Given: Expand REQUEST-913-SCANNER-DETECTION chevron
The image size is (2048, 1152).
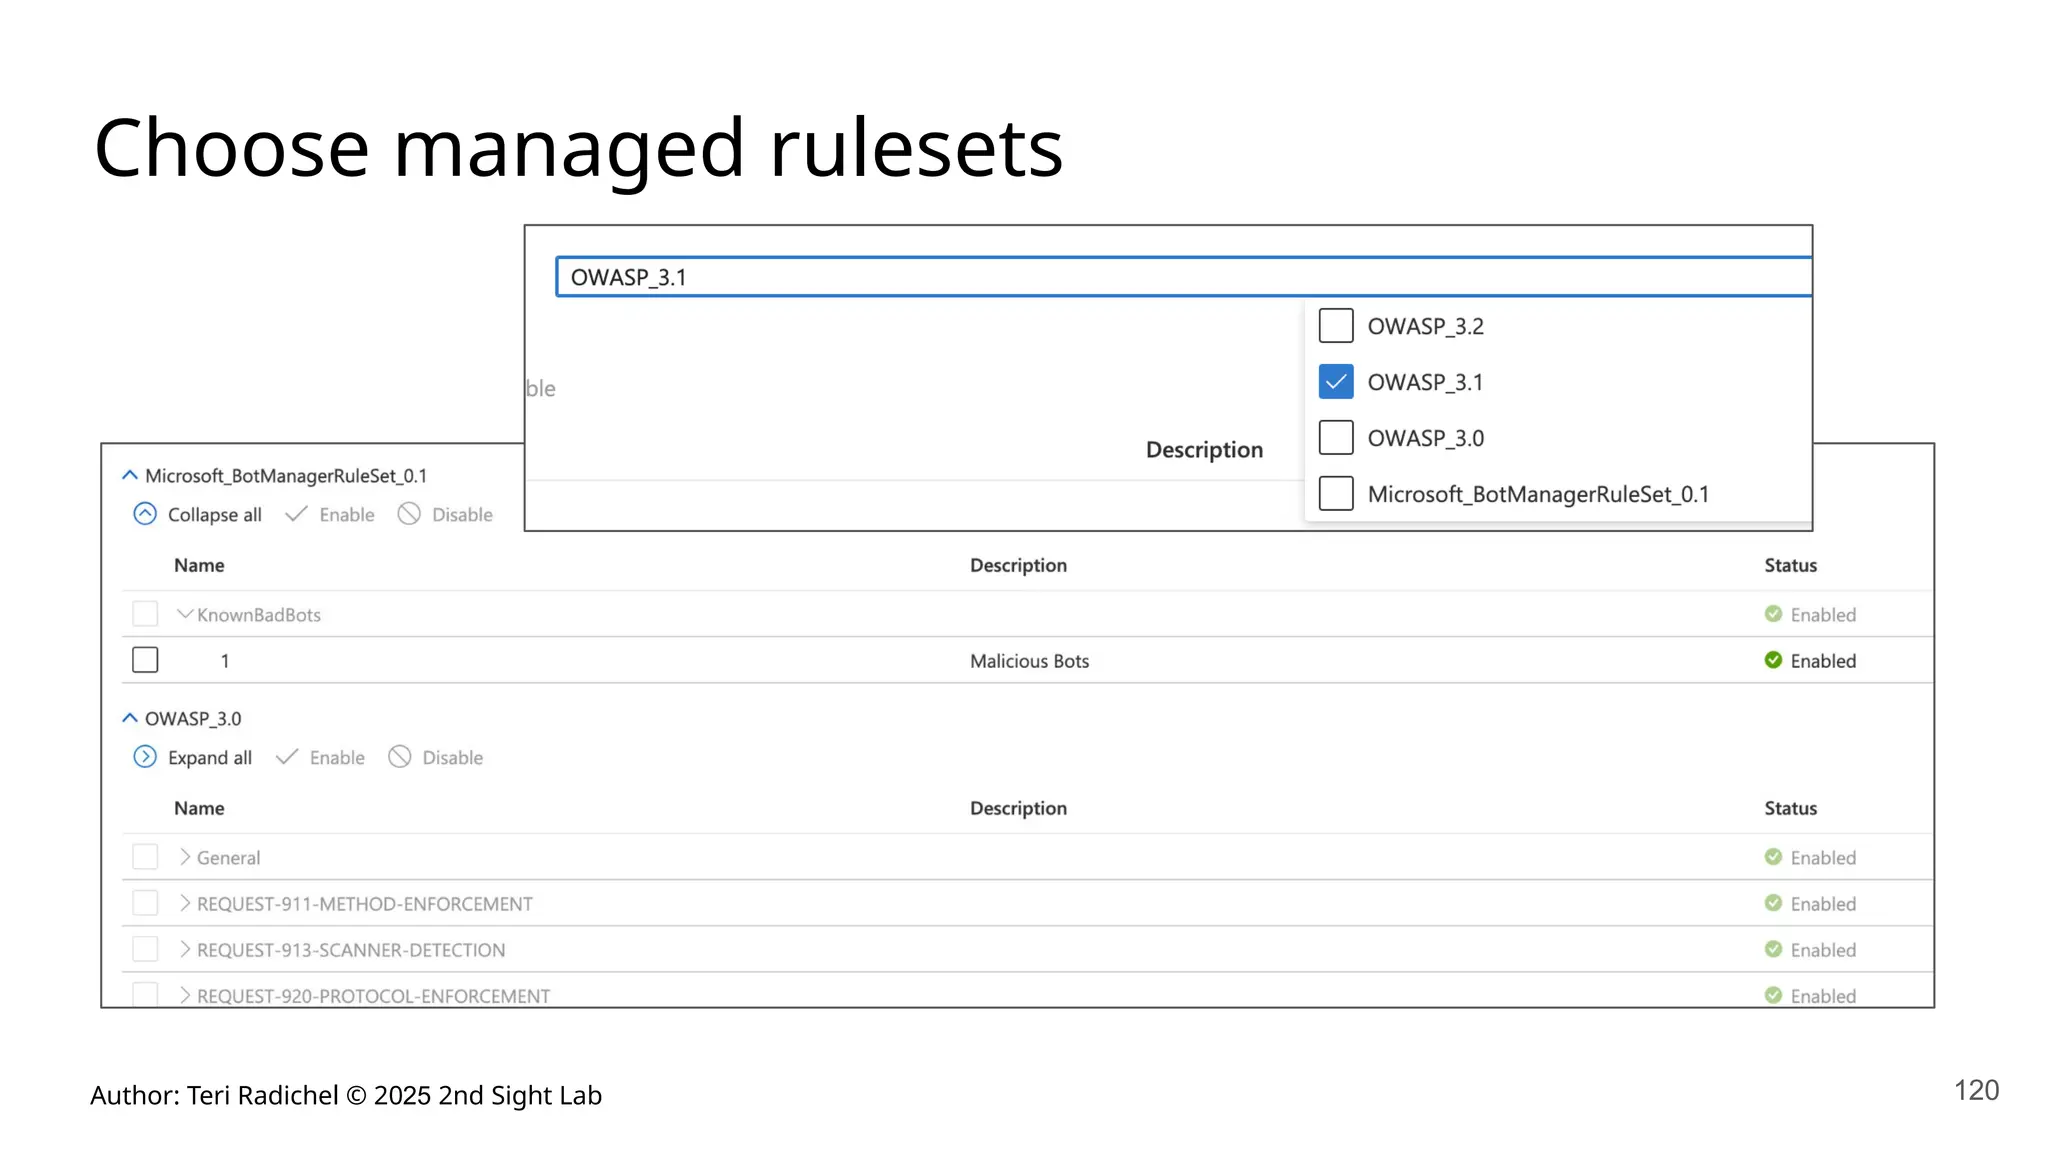Looking at the screenshot, I should (x=185, y=949).
